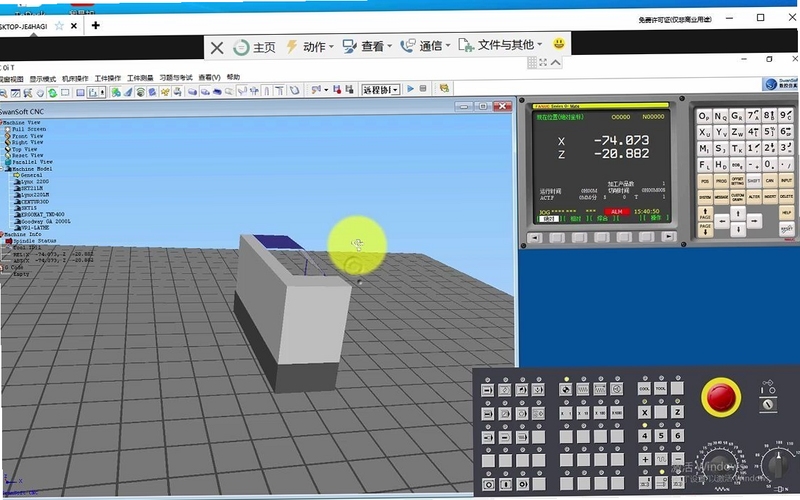
Task: Collapse the remote toolbar with up chevron
Action: [556, 62]
